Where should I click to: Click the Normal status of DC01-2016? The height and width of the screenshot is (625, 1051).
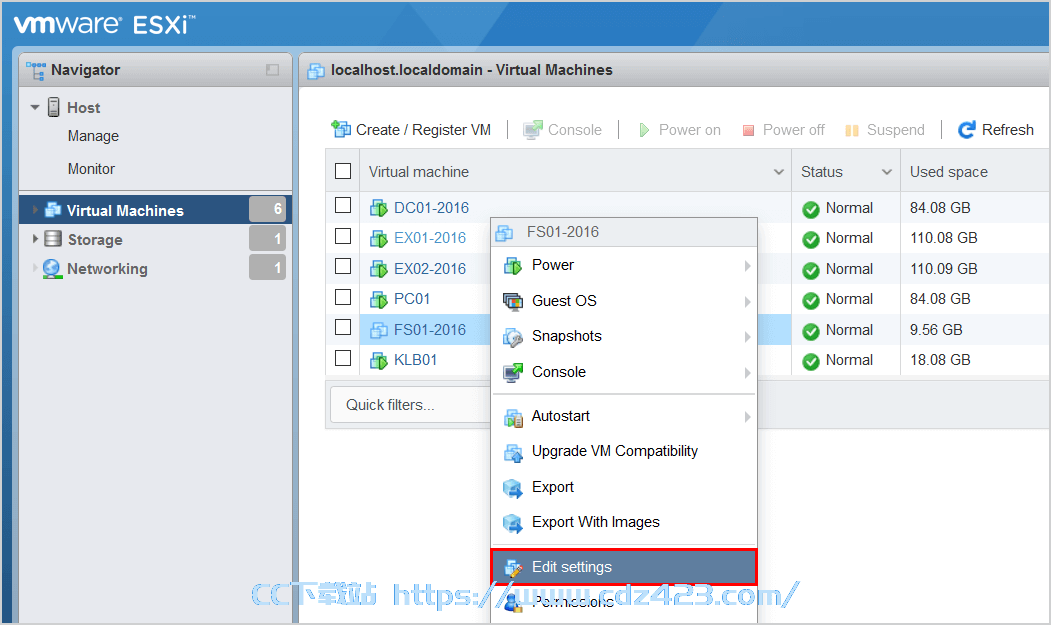point(849,208)
